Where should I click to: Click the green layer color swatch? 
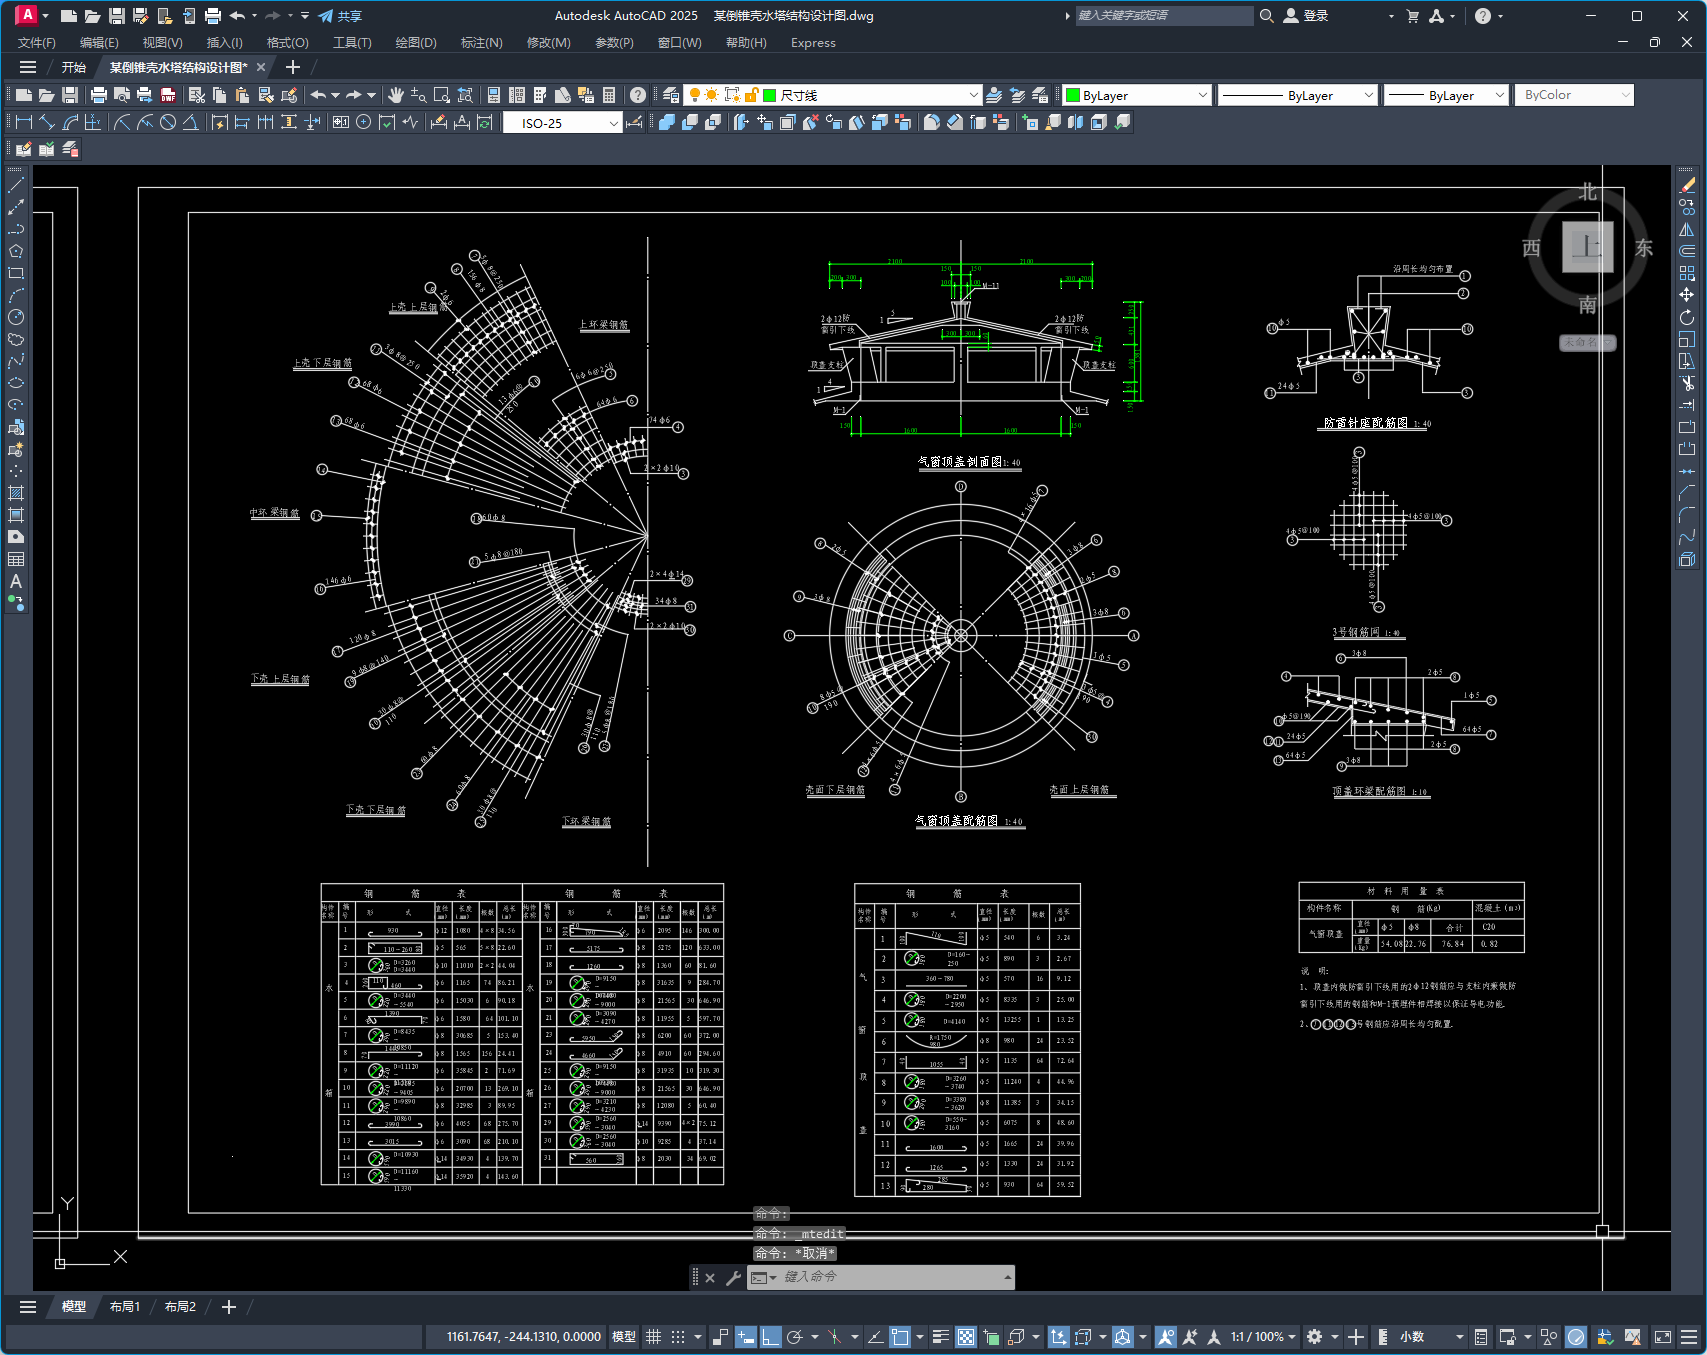(x=770, y=95)
